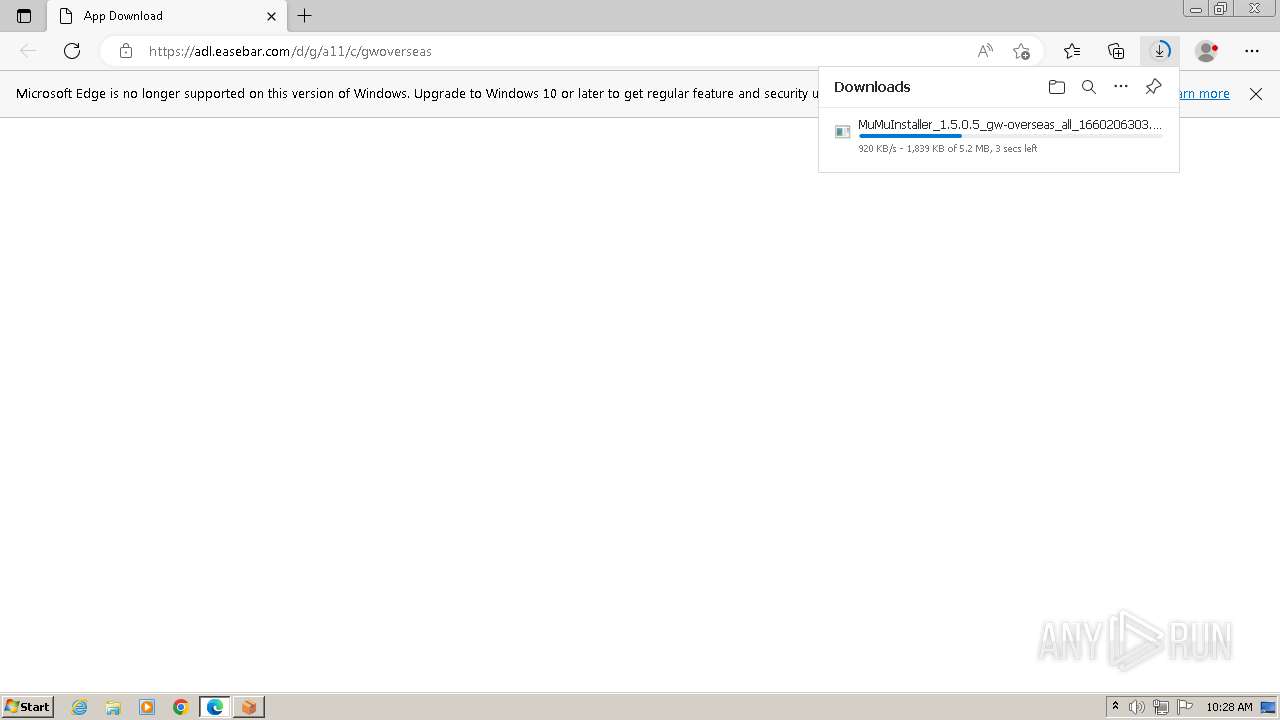The image size is (1280, 720).
Task: Open a new tab with plus button
Action: point(305,16)
